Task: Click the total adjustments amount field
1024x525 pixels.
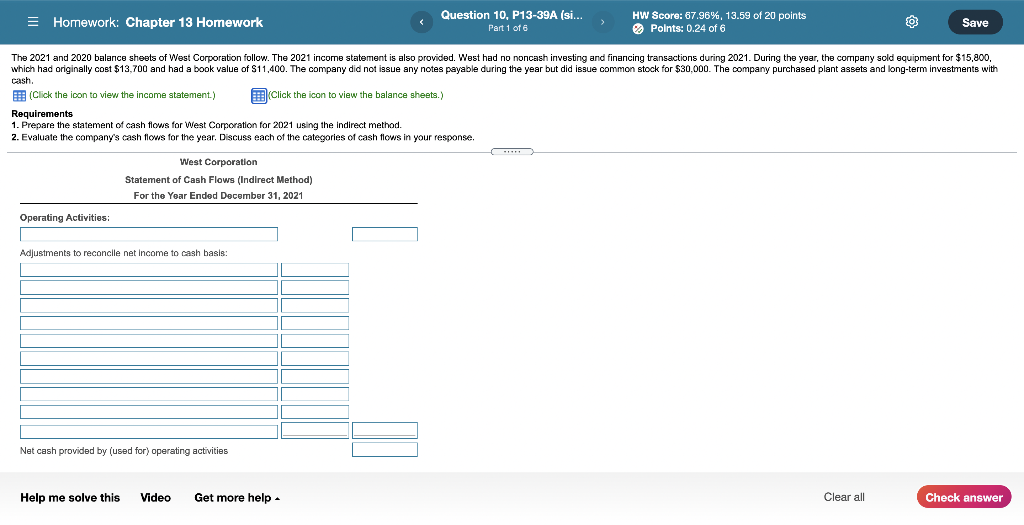Action: [x=385, y=430]
